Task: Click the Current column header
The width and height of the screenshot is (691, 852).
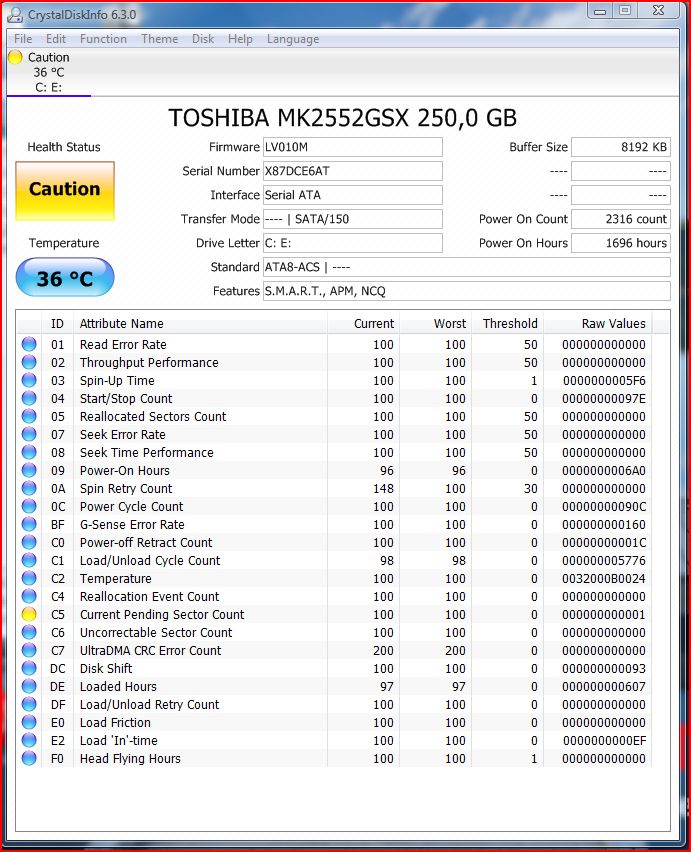Action: [x=363, y=324]
